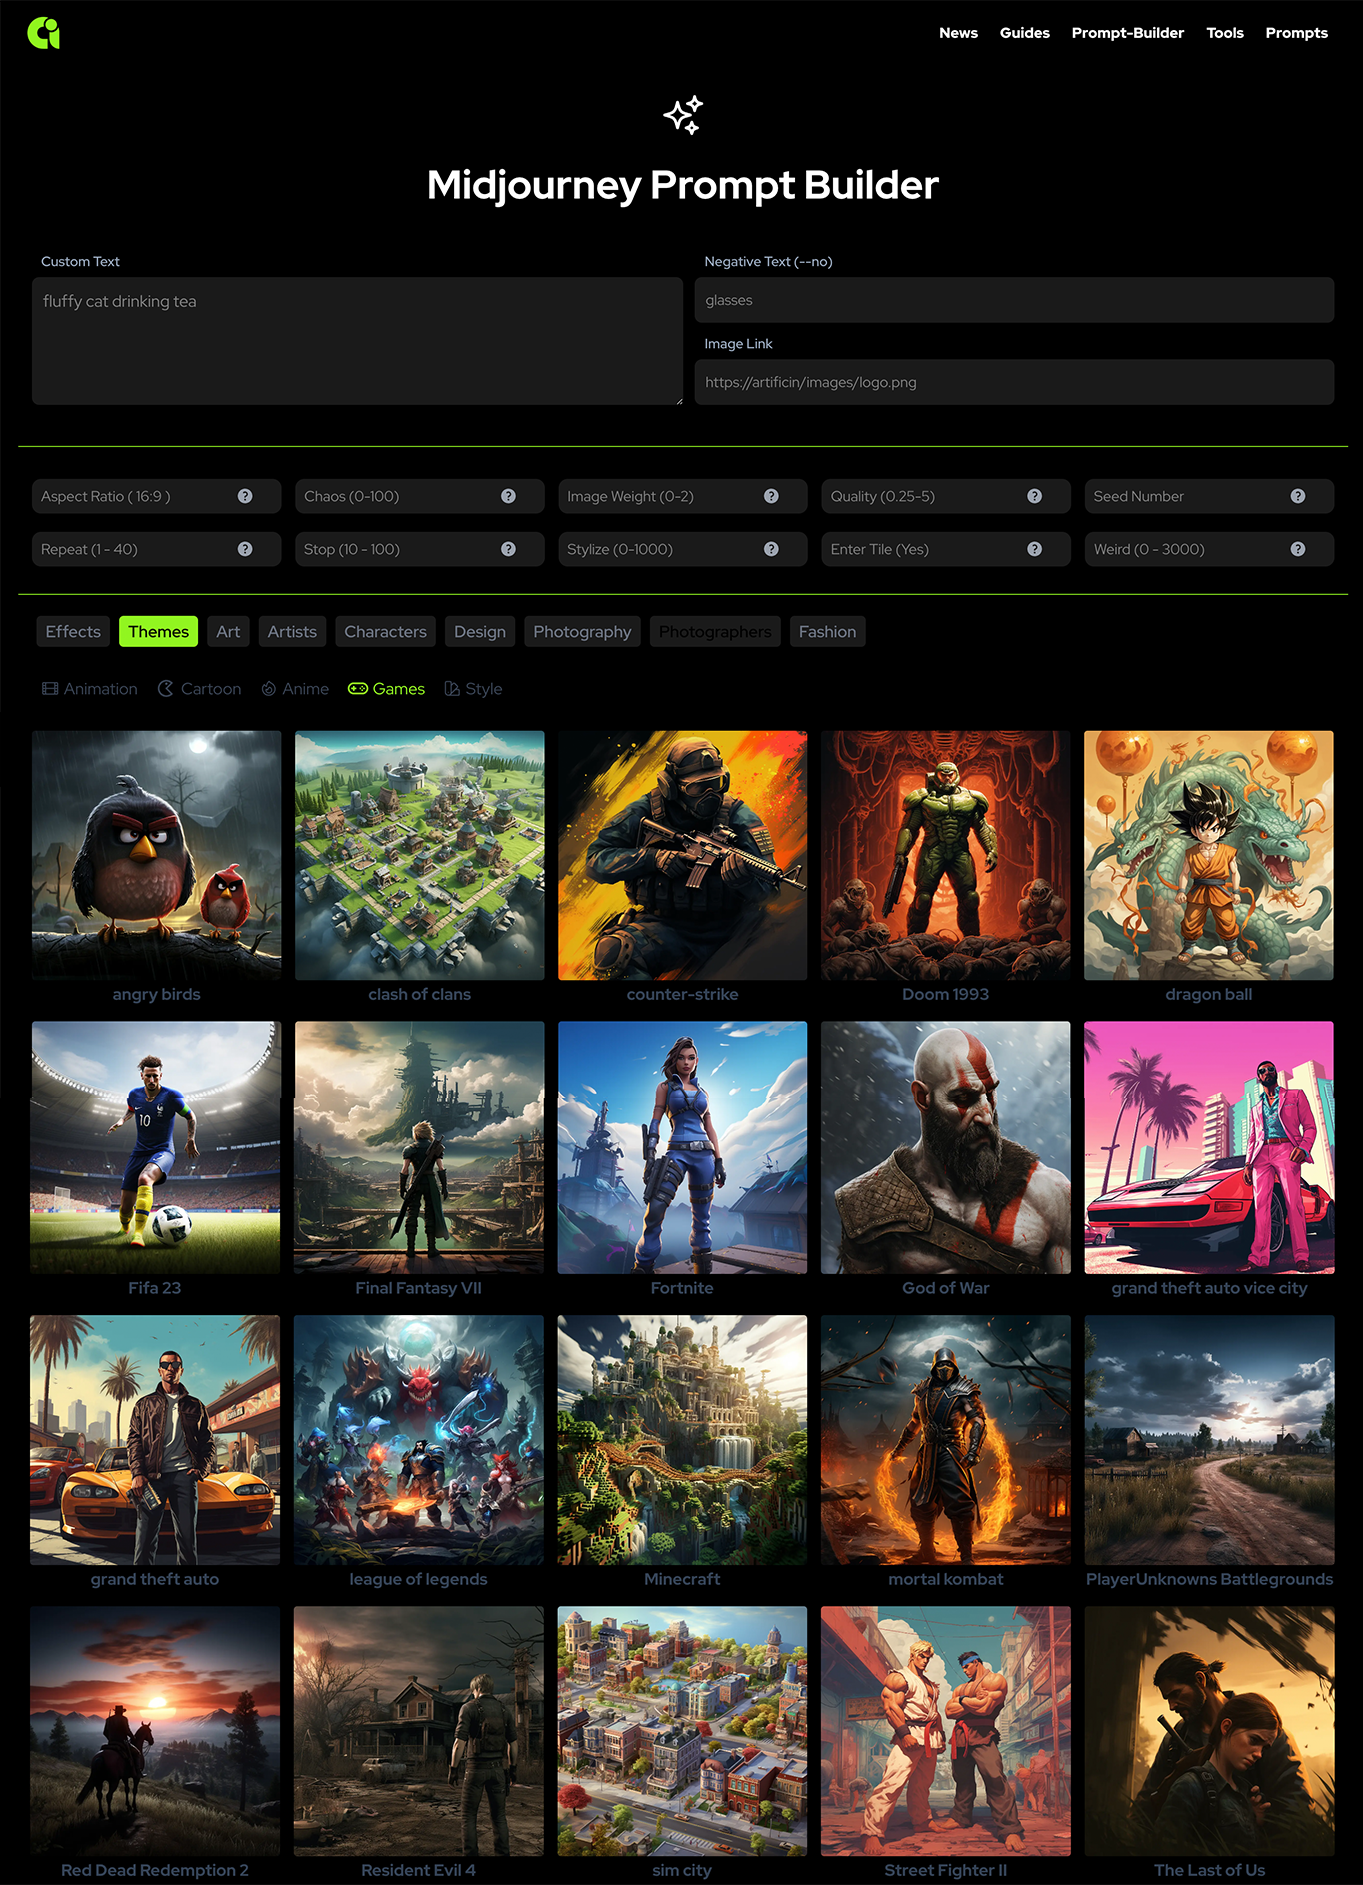
Task: Switch to the Fashion category tab
Action: 827,632
